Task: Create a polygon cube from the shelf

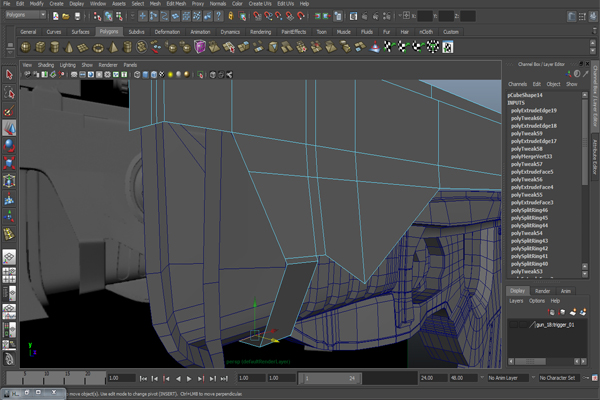Action: (40, 47)
